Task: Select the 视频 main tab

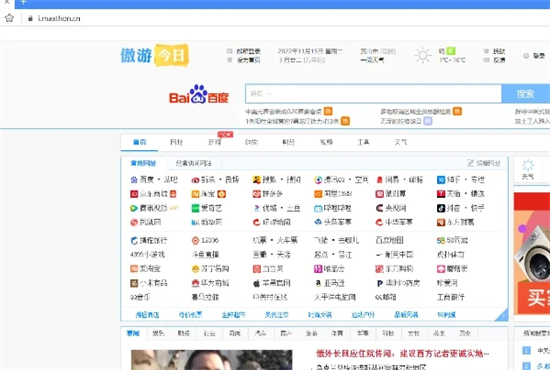Action: coord(326,142)
